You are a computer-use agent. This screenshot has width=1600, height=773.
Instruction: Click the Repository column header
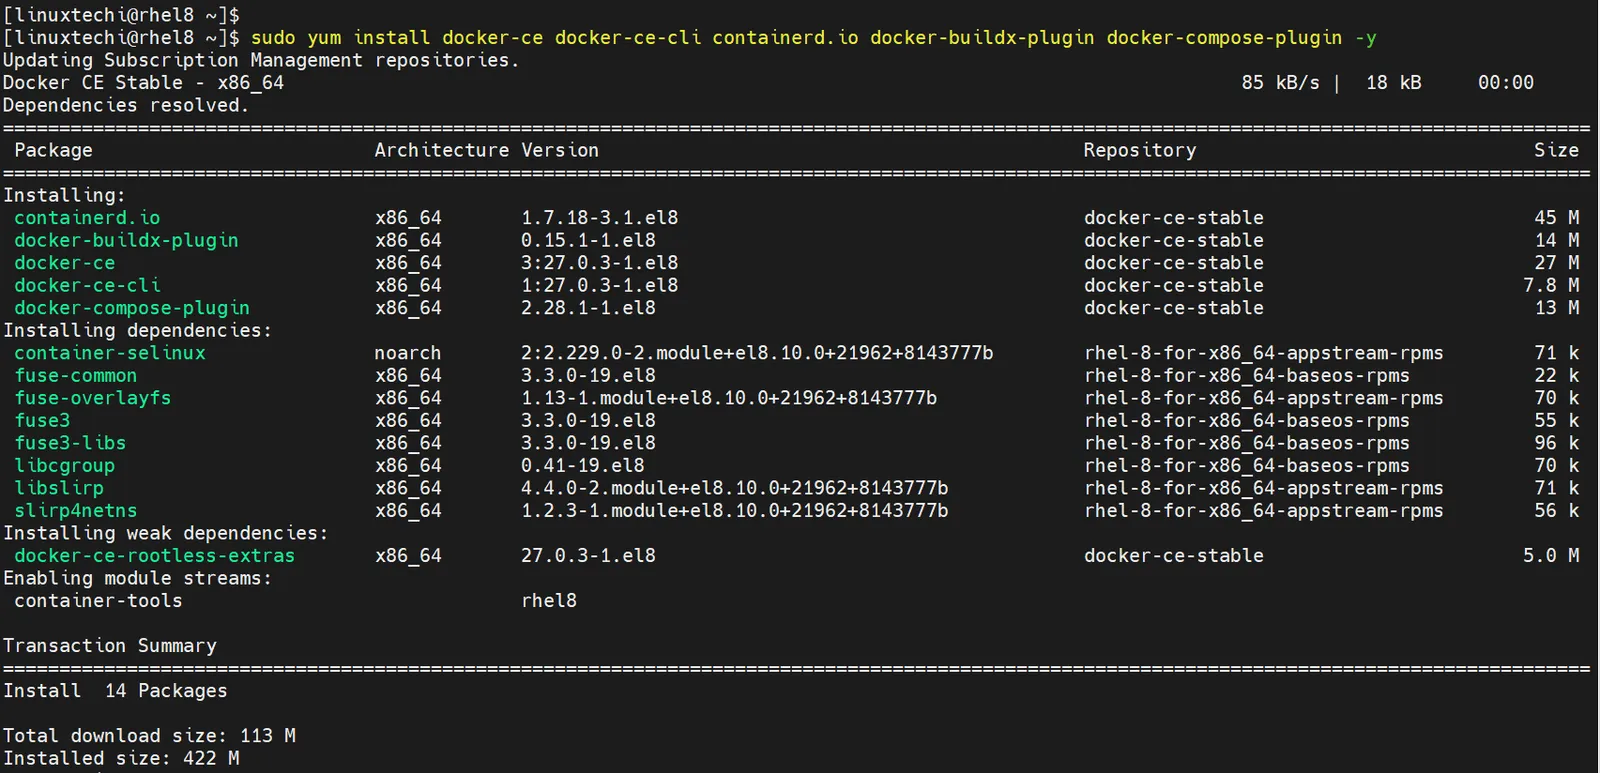point(1140,150)
